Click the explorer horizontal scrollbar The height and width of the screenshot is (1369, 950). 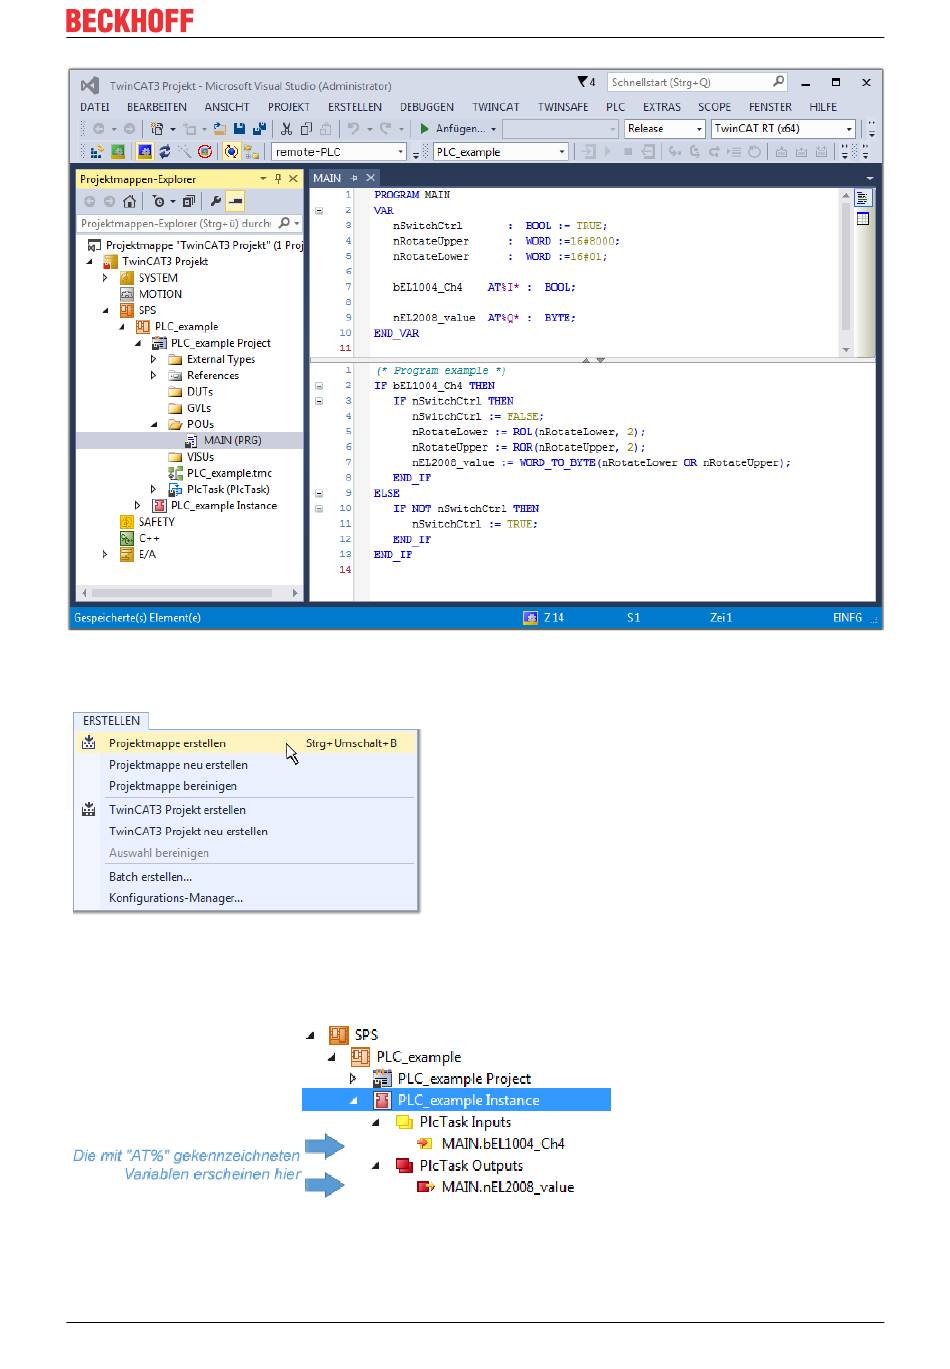pos(189,593)
